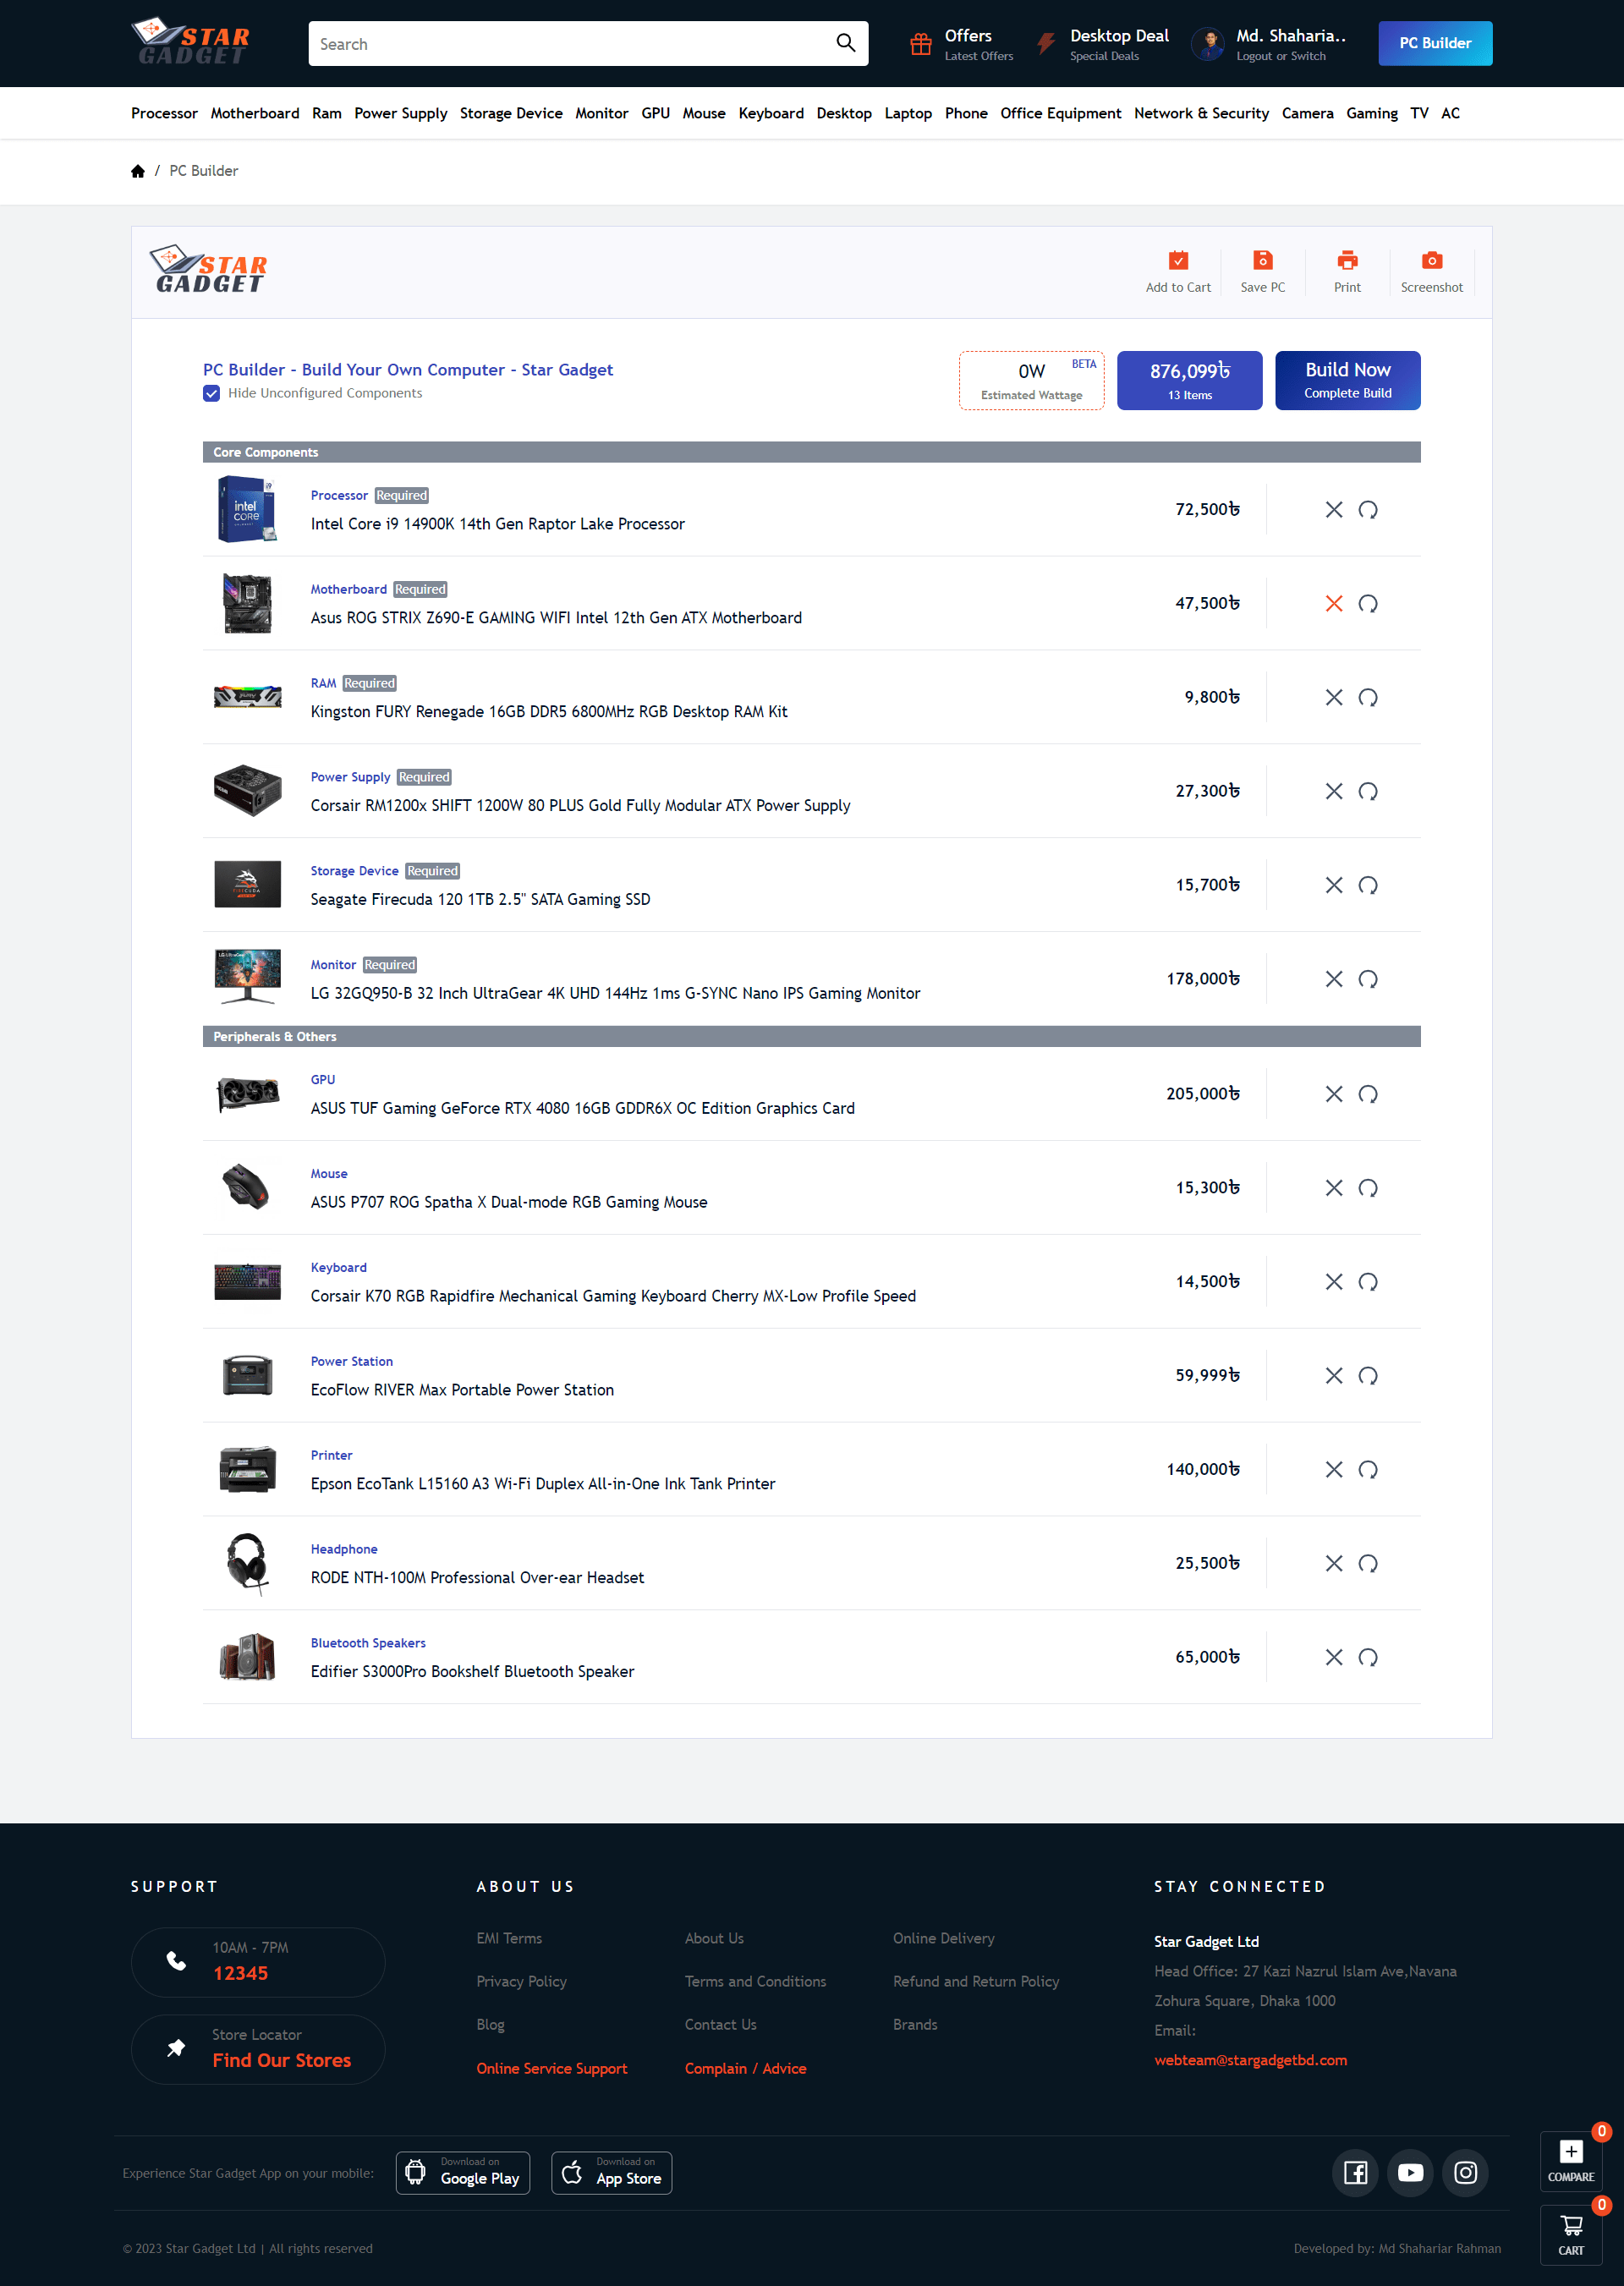Remove the Motherboard with red X

pyautogui.click(x=1333, y=604)
